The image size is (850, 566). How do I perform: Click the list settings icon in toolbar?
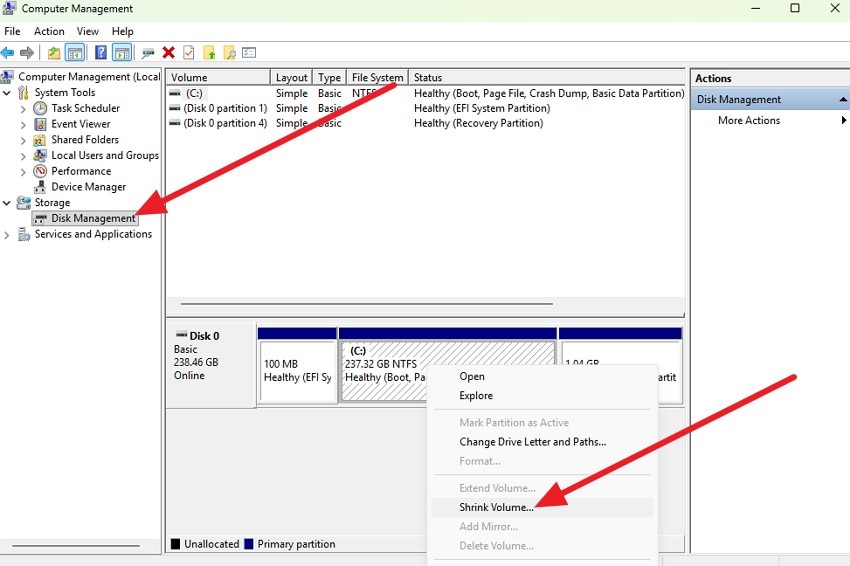point(249,53)
